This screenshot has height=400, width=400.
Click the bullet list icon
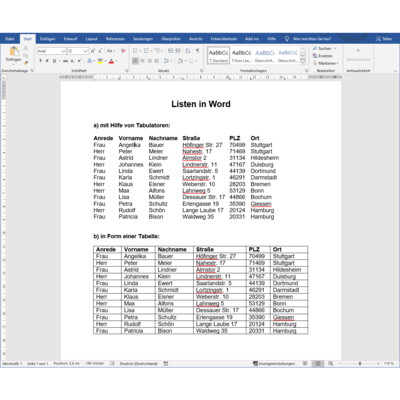tap(135, 51)
